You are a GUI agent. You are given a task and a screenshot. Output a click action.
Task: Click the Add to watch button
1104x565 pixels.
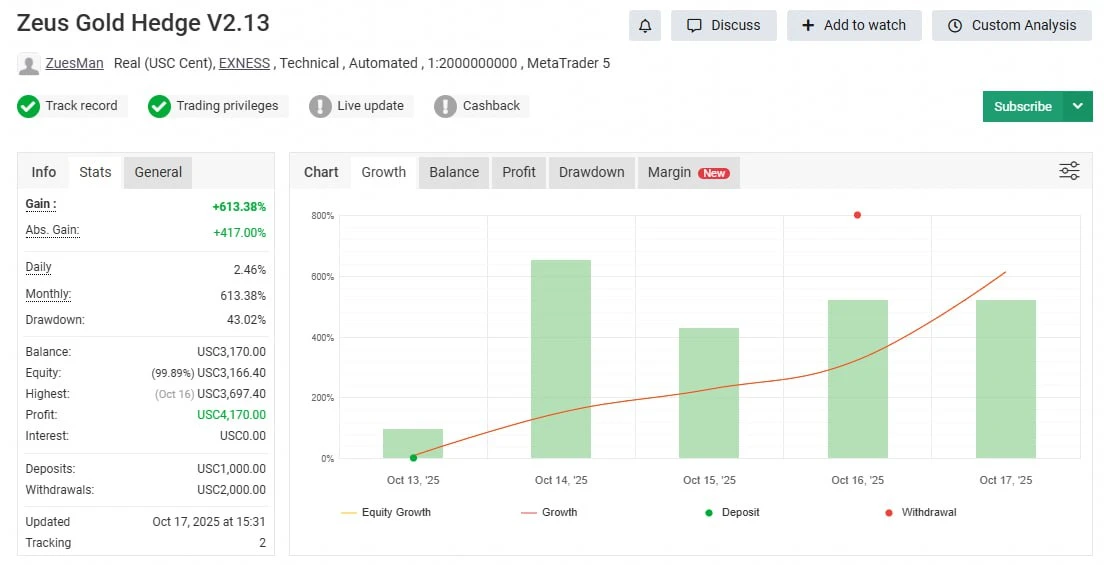click(854, 26)
